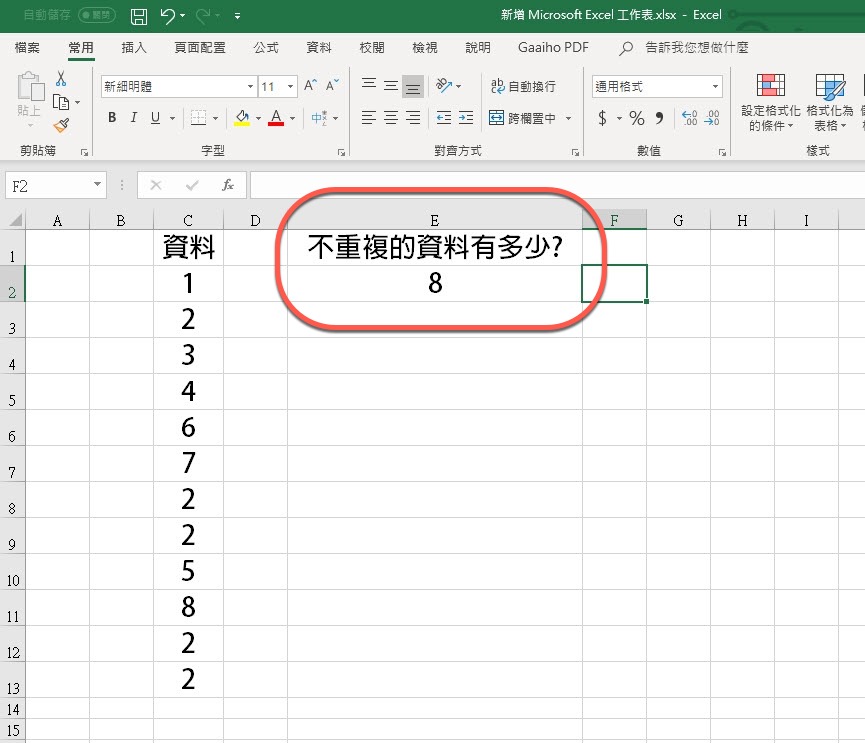
Task: Click 格式化為表格 Format as Table button
Action: 830,102
